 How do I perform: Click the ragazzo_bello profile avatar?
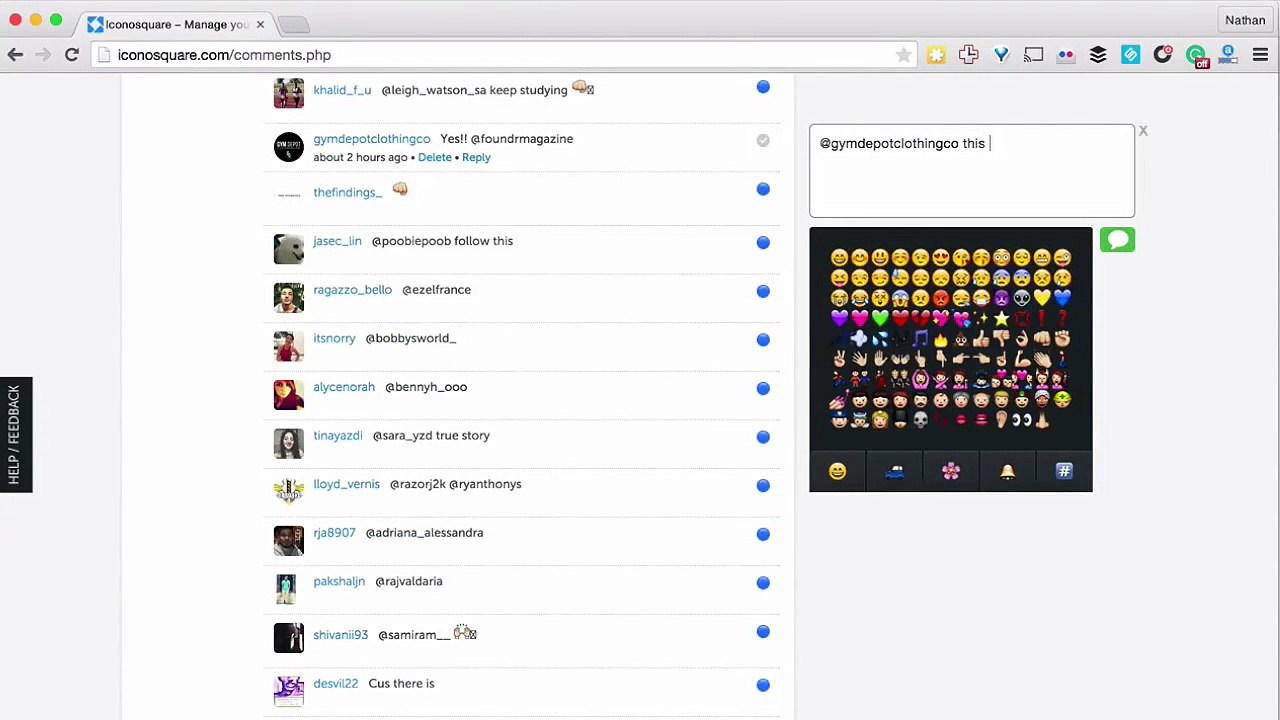(x=289, y=297)
